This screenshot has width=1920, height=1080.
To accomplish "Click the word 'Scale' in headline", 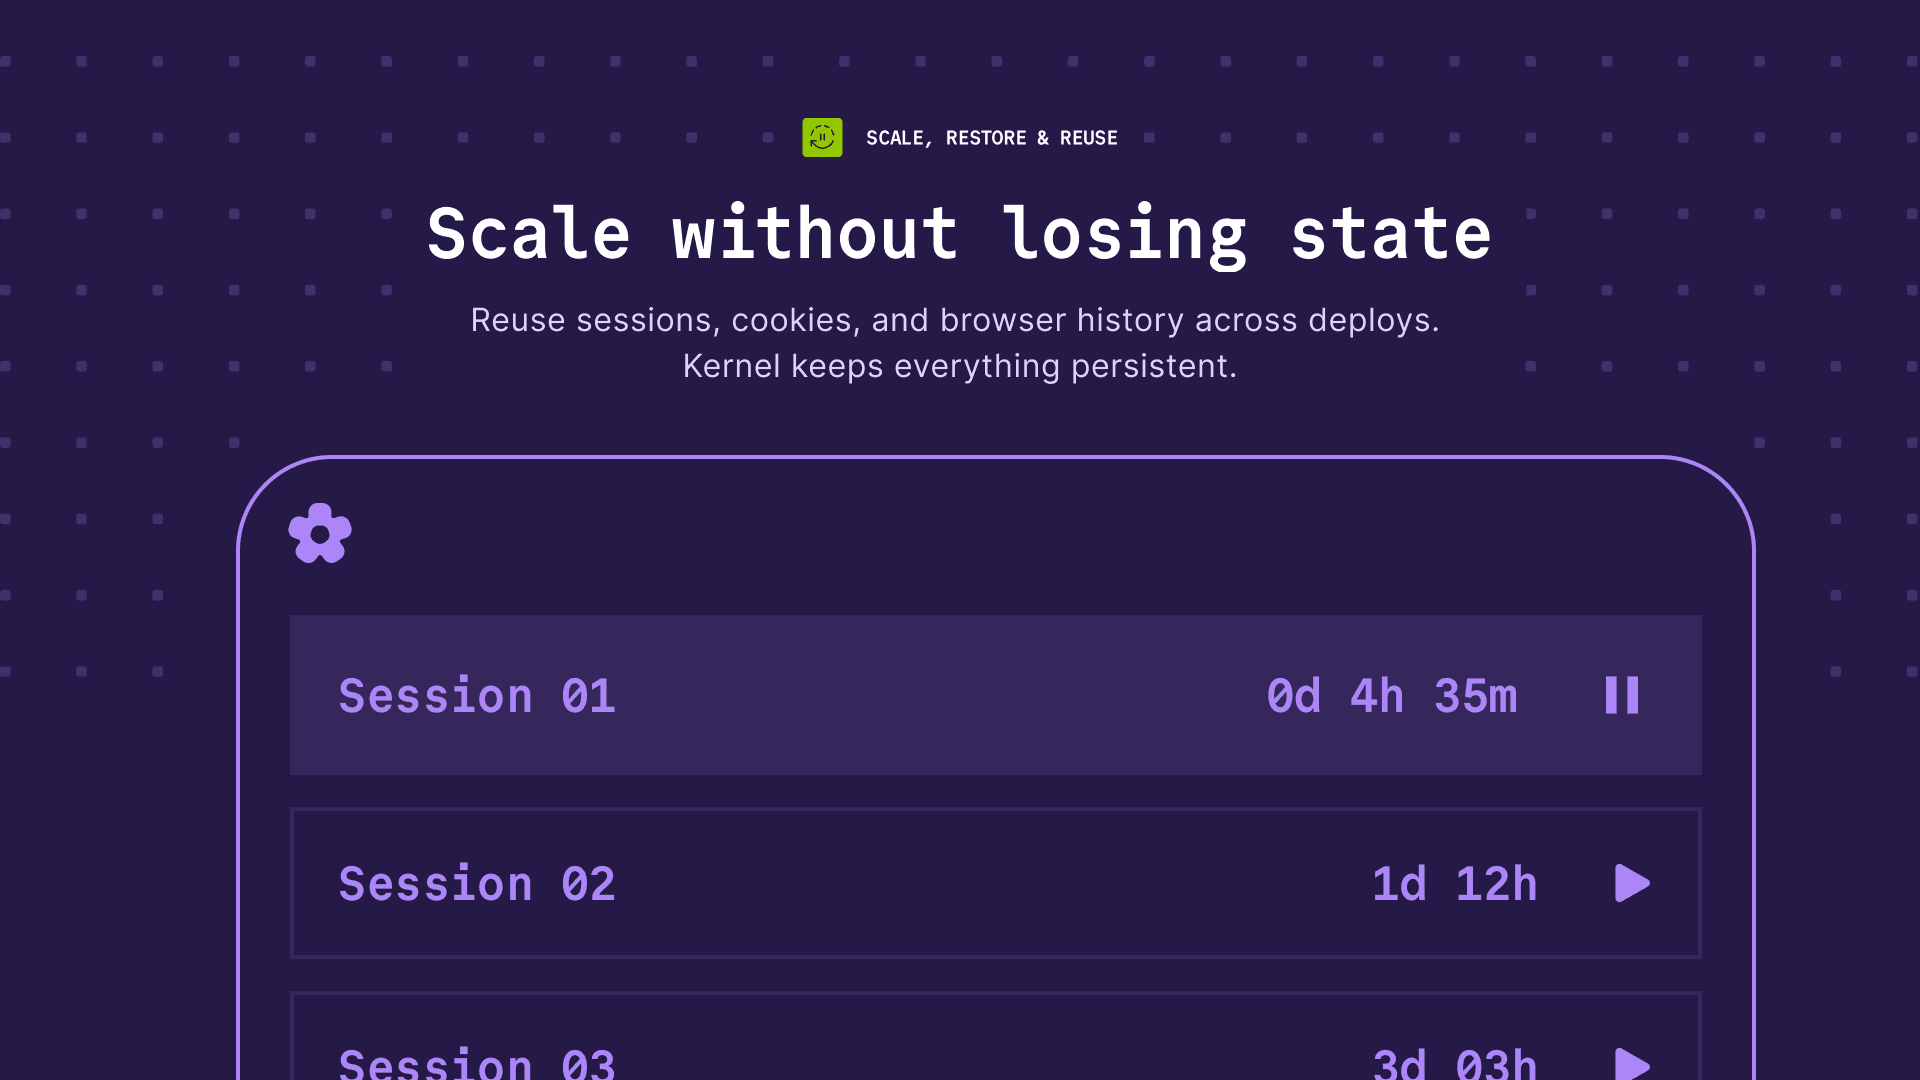I will tap(529, 235).
